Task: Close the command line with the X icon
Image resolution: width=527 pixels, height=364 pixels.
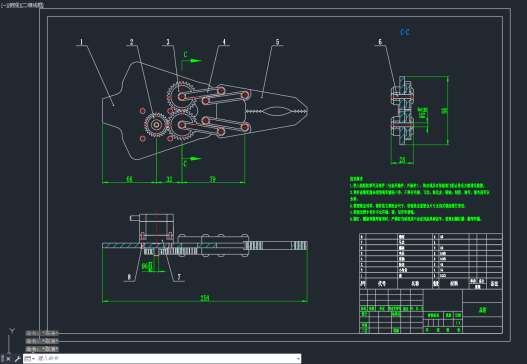Action: pos(8,359)
